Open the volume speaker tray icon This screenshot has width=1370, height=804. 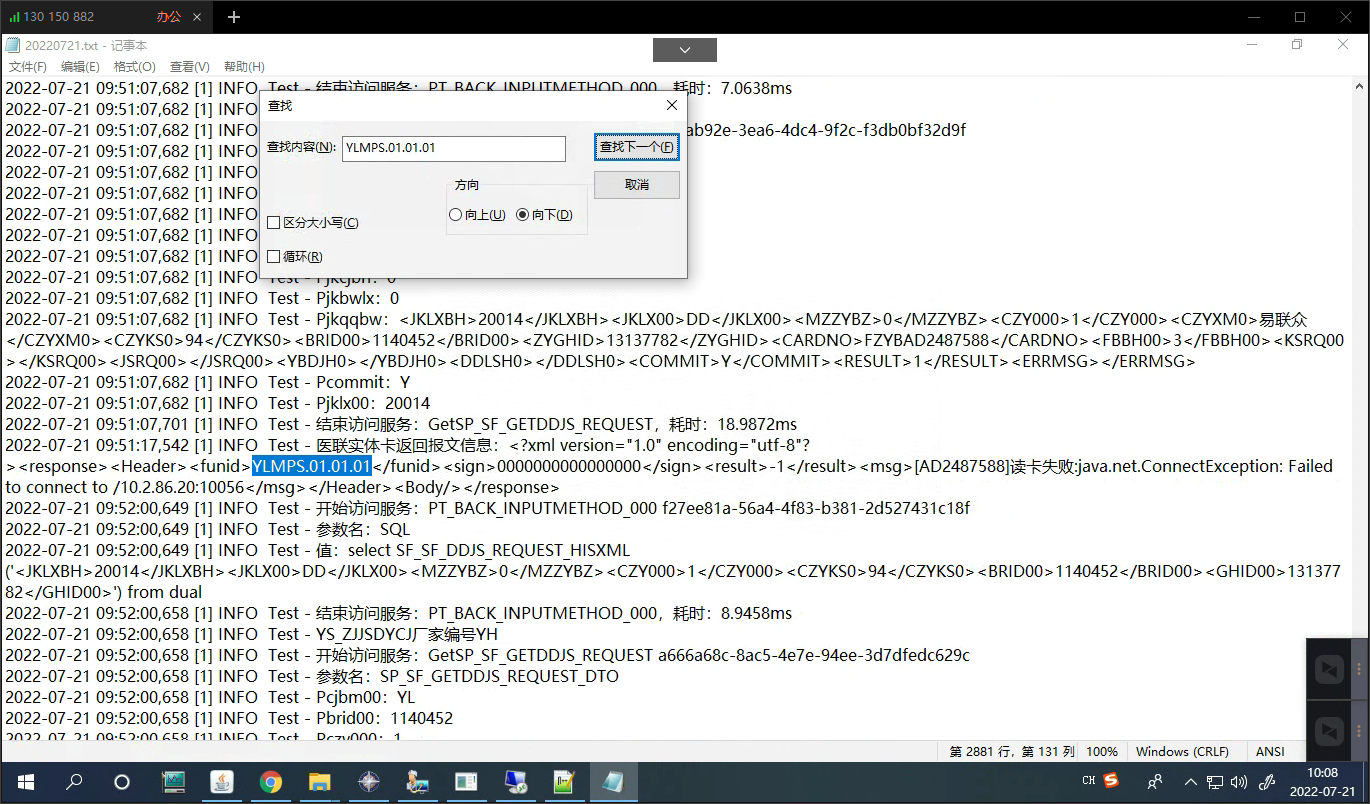[x=1239, y=782]
